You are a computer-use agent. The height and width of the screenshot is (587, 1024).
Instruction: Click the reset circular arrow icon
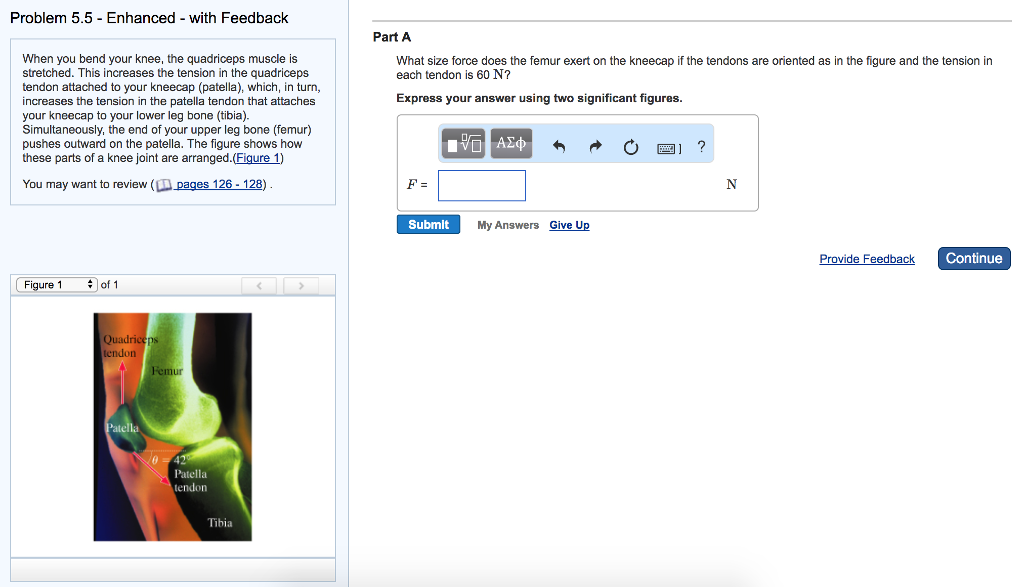tap(631, 148)
